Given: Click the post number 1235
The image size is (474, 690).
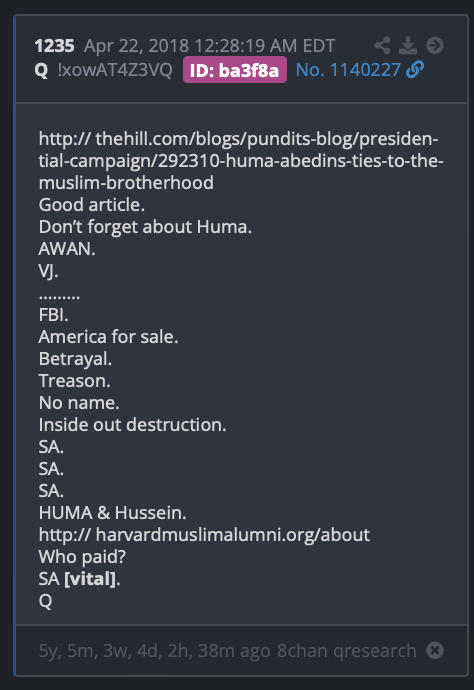Looking at the screenshot, I should pyautogui.click(x=54, y=46).
